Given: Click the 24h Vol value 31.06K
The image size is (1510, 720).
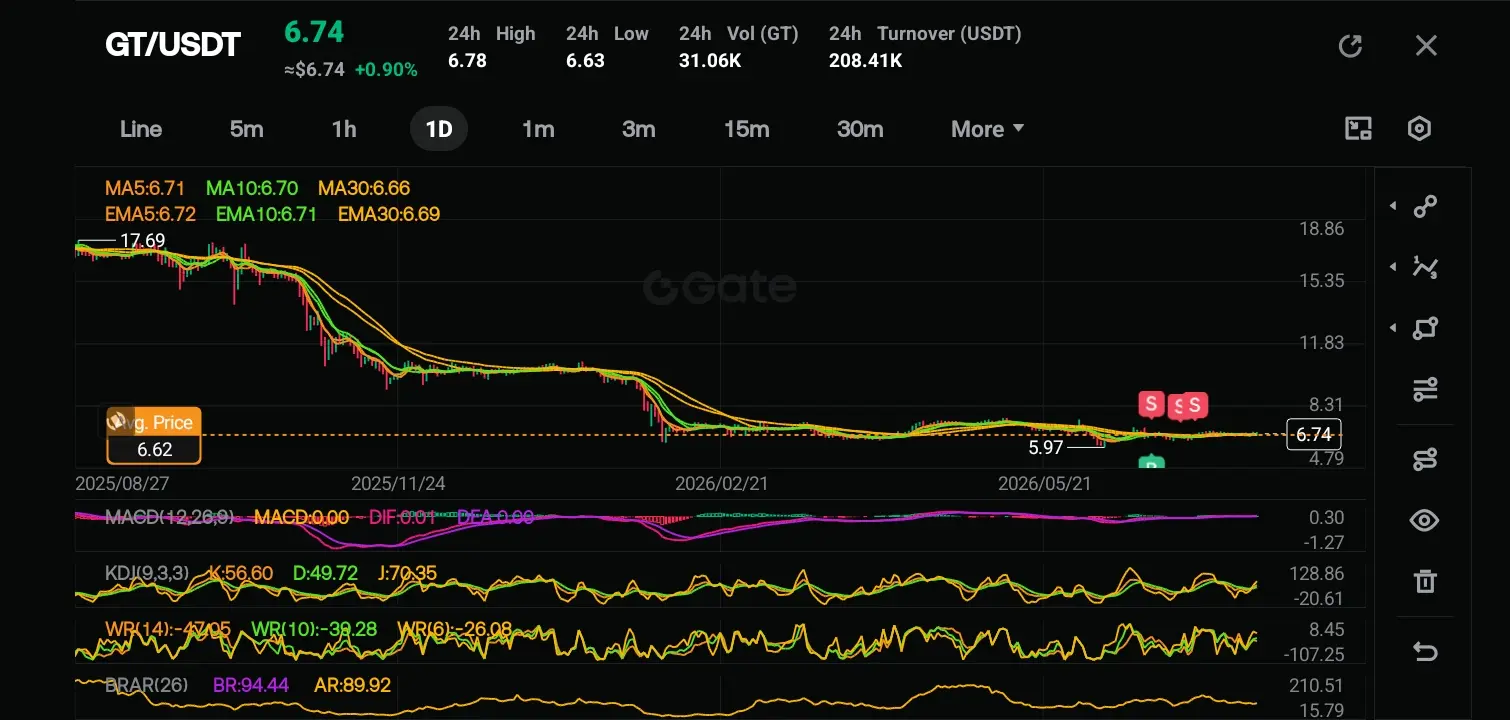Looking at the screenshot, I should (710, 61).
